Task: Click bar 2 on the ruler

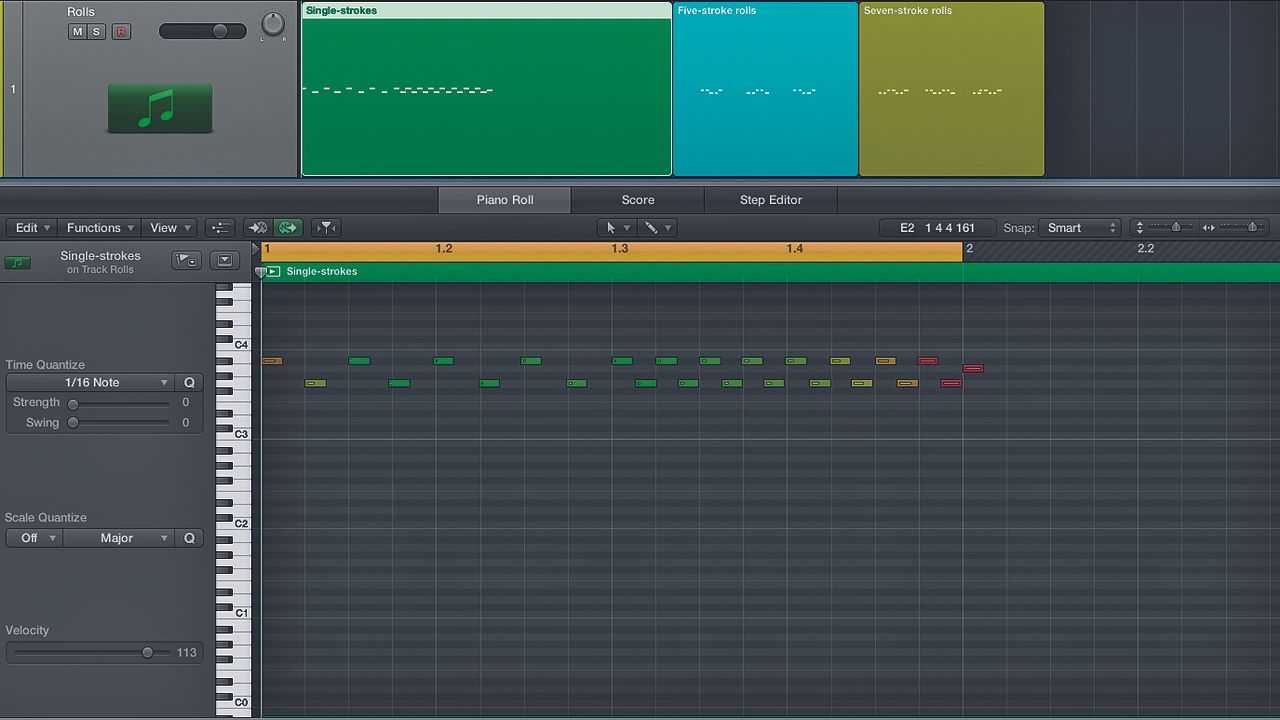Action: (x=969, y=249)
